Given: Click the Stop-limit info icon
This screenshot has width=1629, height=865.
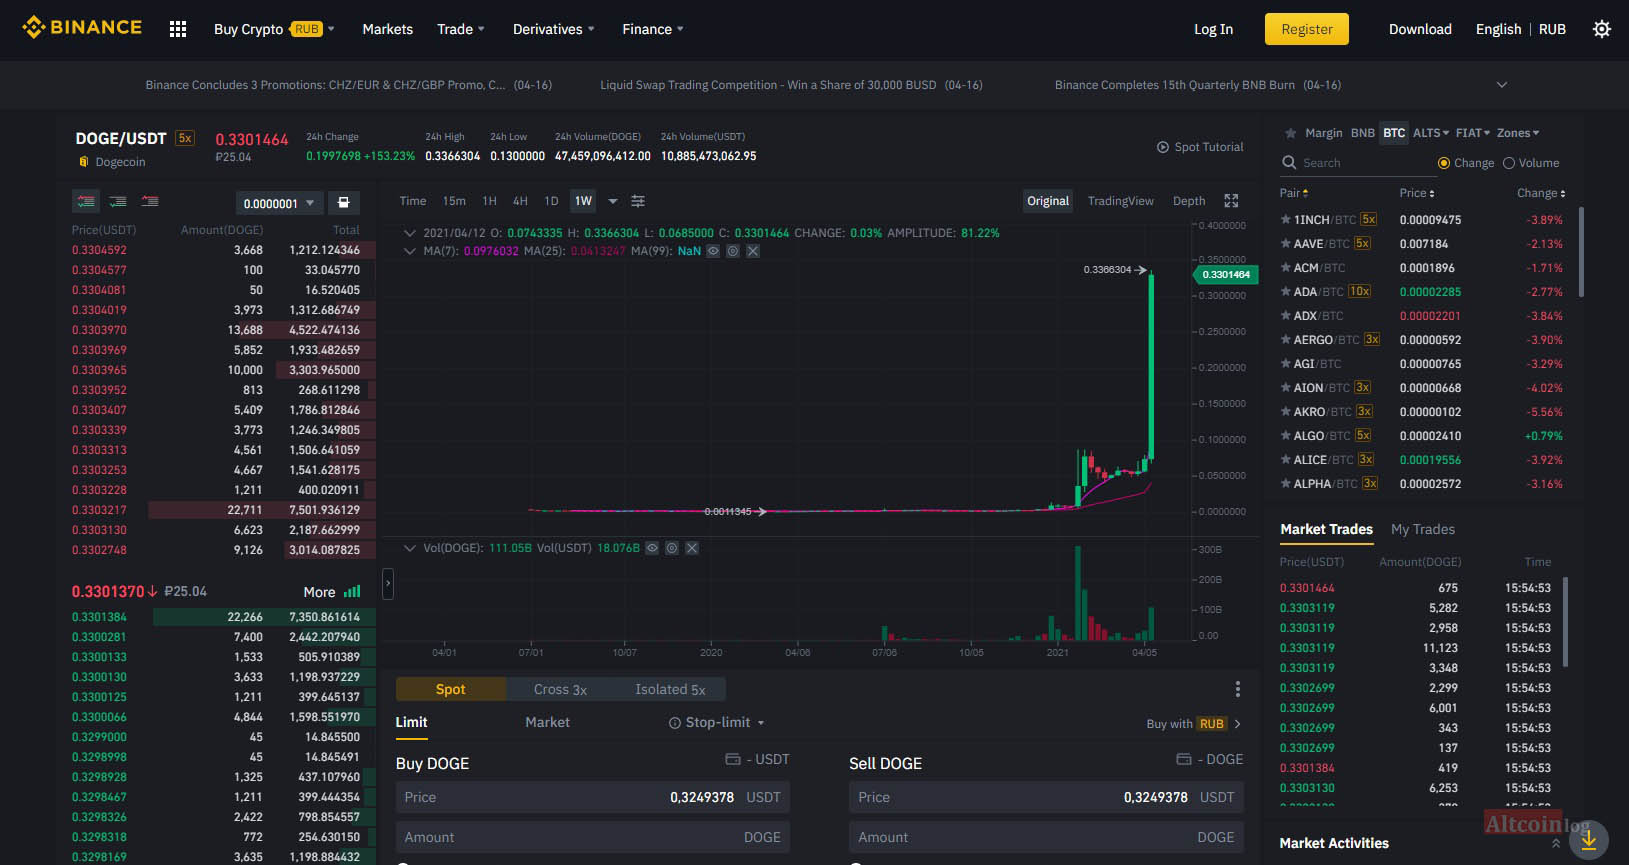Looking at the screenshot, I should 675,723.
